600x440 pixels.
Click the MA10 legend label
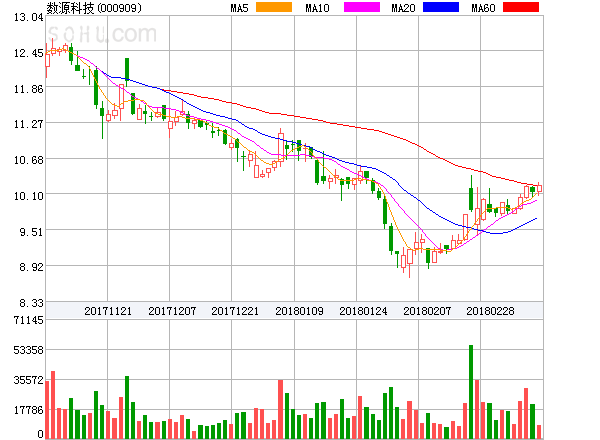click(317, 8)
